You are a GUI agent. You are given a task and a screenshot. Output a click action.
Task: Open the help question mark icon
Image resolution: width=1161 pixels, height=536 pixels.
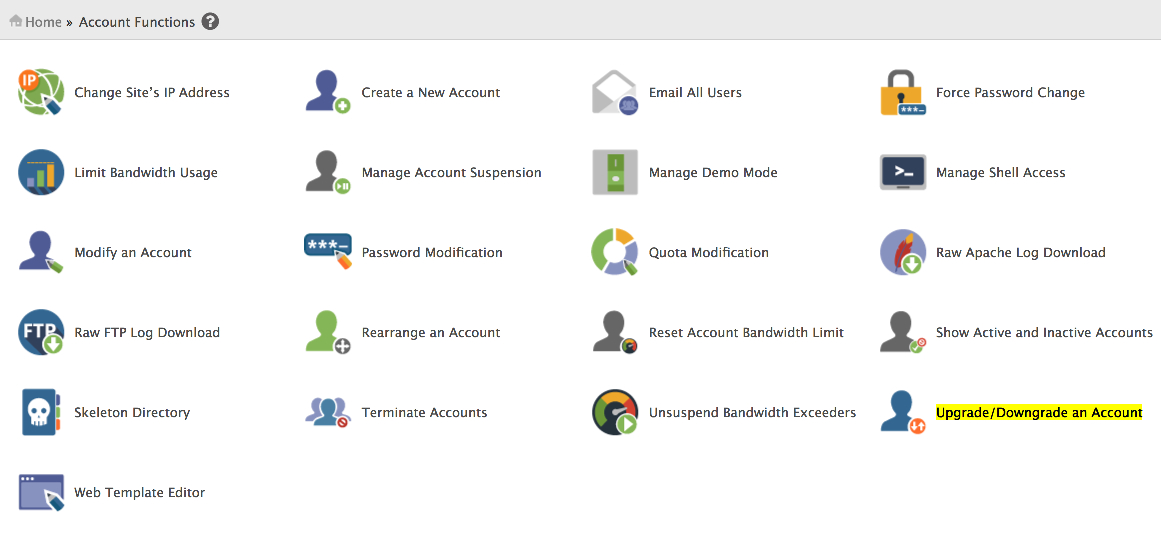coord(210,21)
